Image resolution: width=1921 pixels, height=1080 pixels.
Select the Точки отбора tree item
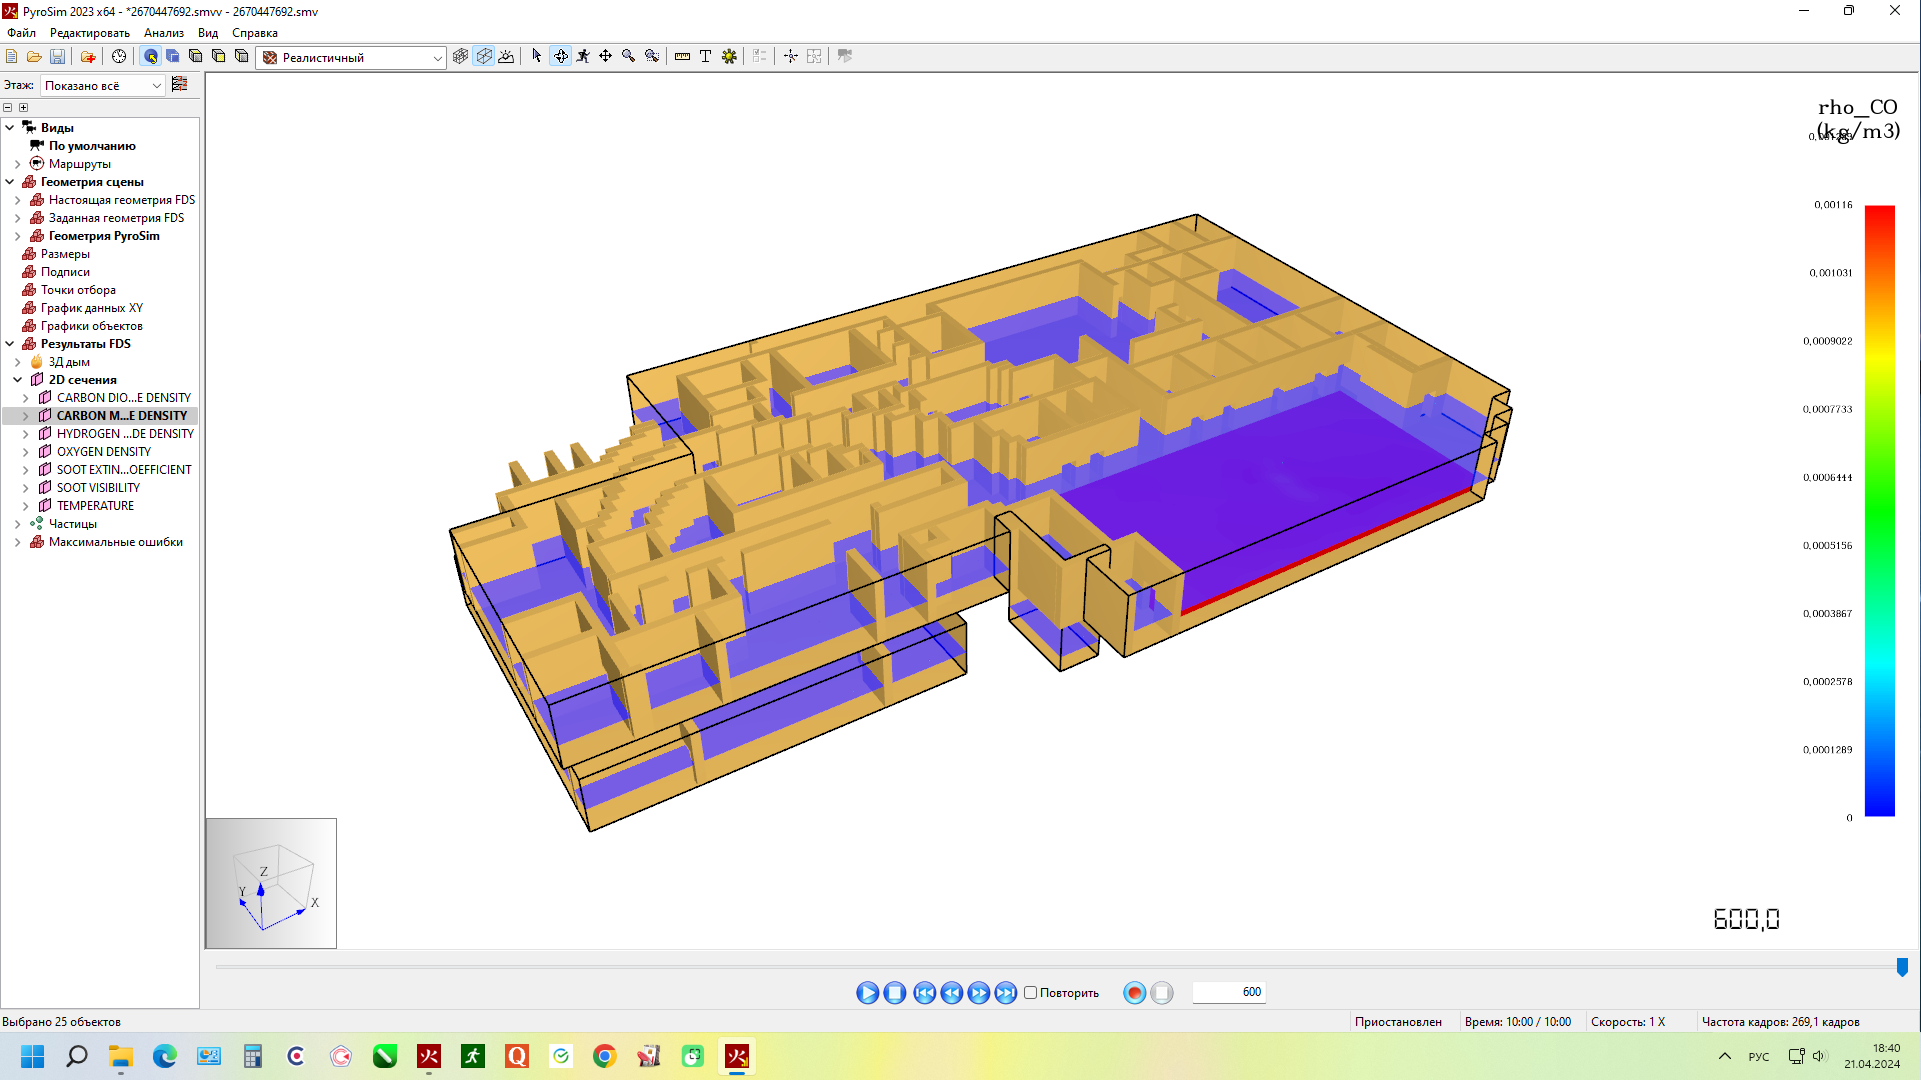point(78,290)
